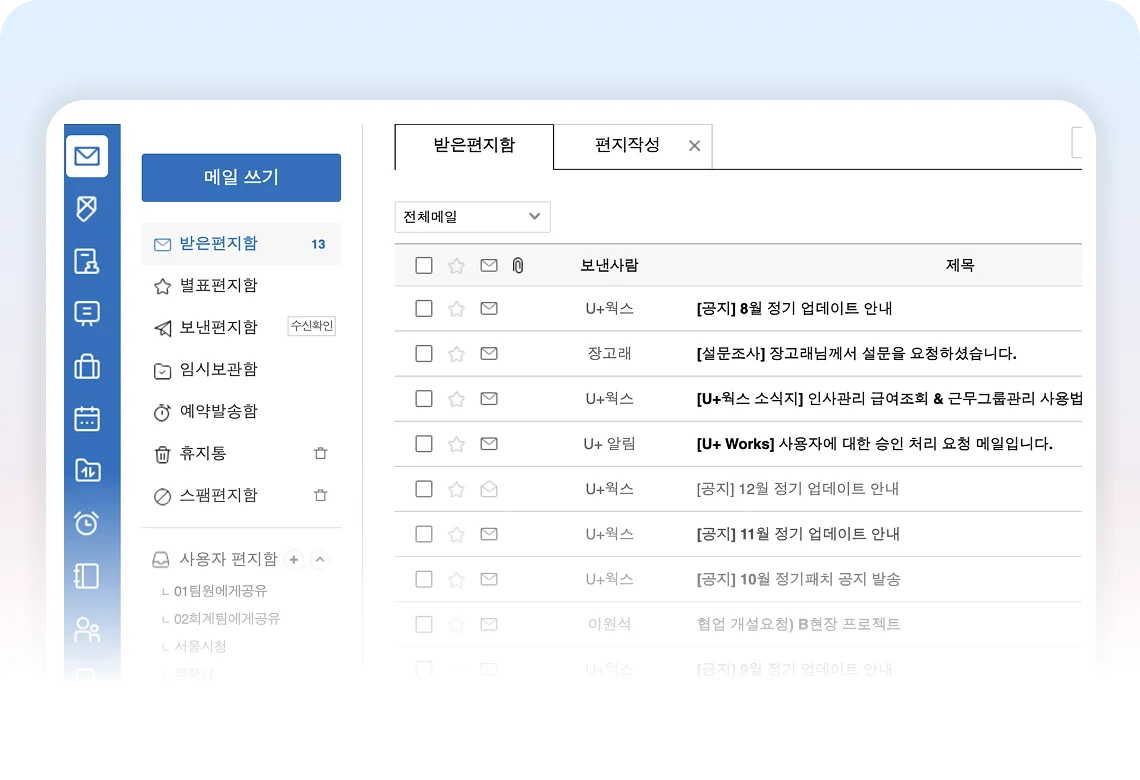The image size is (1140, 780).
Task: Open the calendar icon in left sidebar
Action: [x=87, y=418]
